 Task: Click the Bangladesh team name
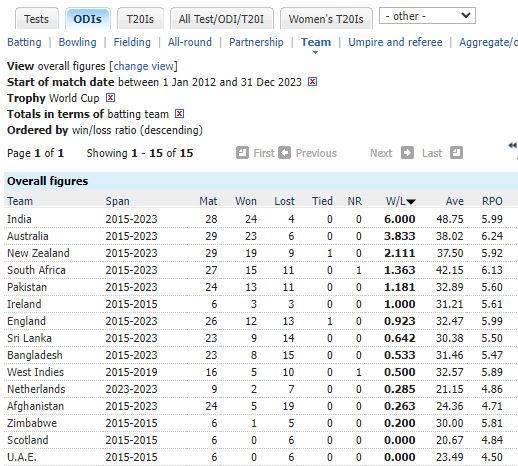click(x=35, y=355)
